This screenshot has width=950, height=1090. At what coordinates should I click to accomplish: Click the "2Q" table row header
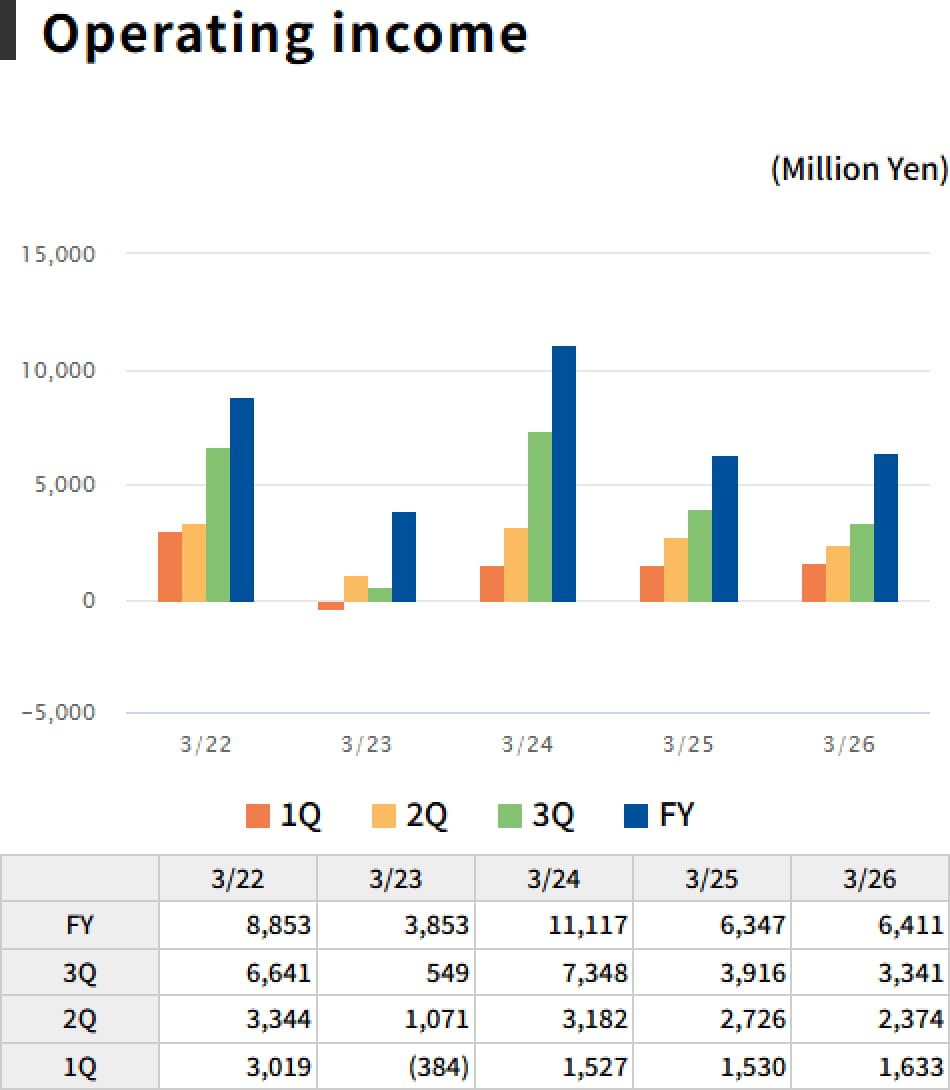pyautogui.click(x=80, y=1020)
